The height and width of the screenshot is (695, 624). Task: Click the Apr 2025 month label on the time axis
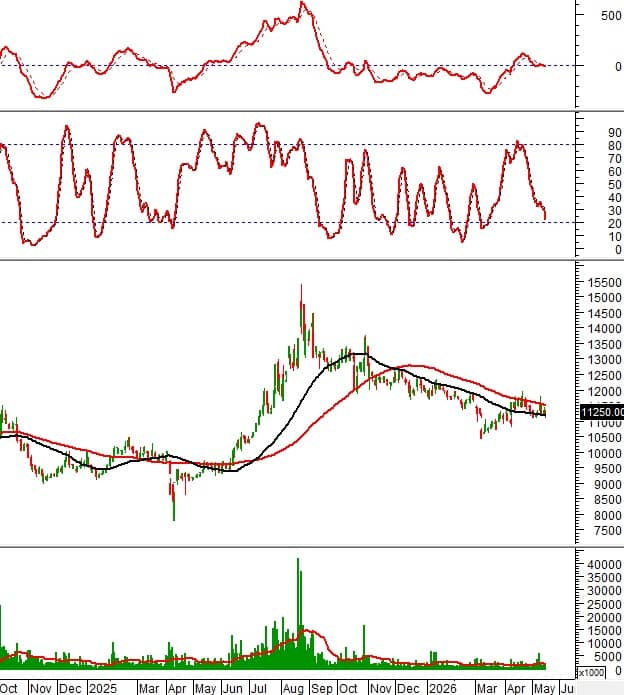pos(177,688)
